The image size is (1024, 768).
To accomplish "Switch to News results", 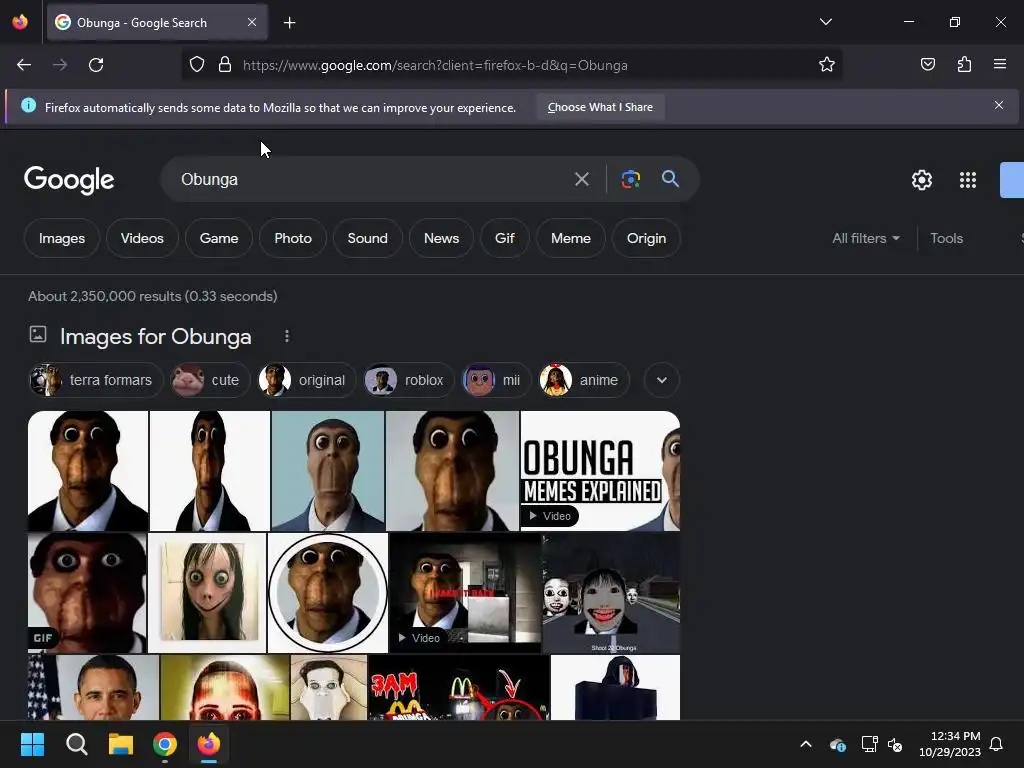I will pyautogui.click(x=441, y=238).
